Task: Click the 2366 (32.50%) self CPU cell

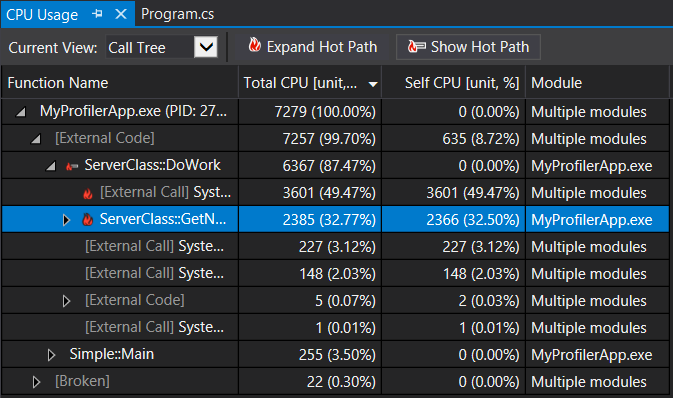Action: 454,219
